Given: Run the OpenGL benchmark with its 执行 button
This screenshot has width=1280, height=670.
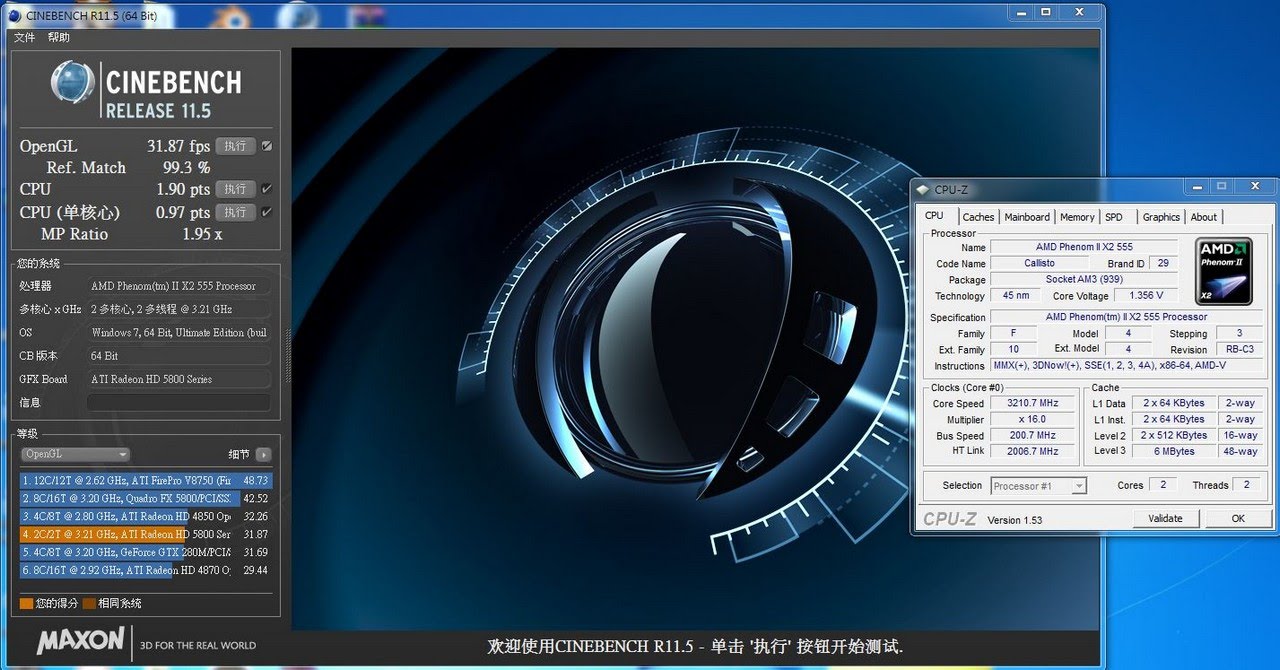Looking at the screenshot, I should (235, 146).
